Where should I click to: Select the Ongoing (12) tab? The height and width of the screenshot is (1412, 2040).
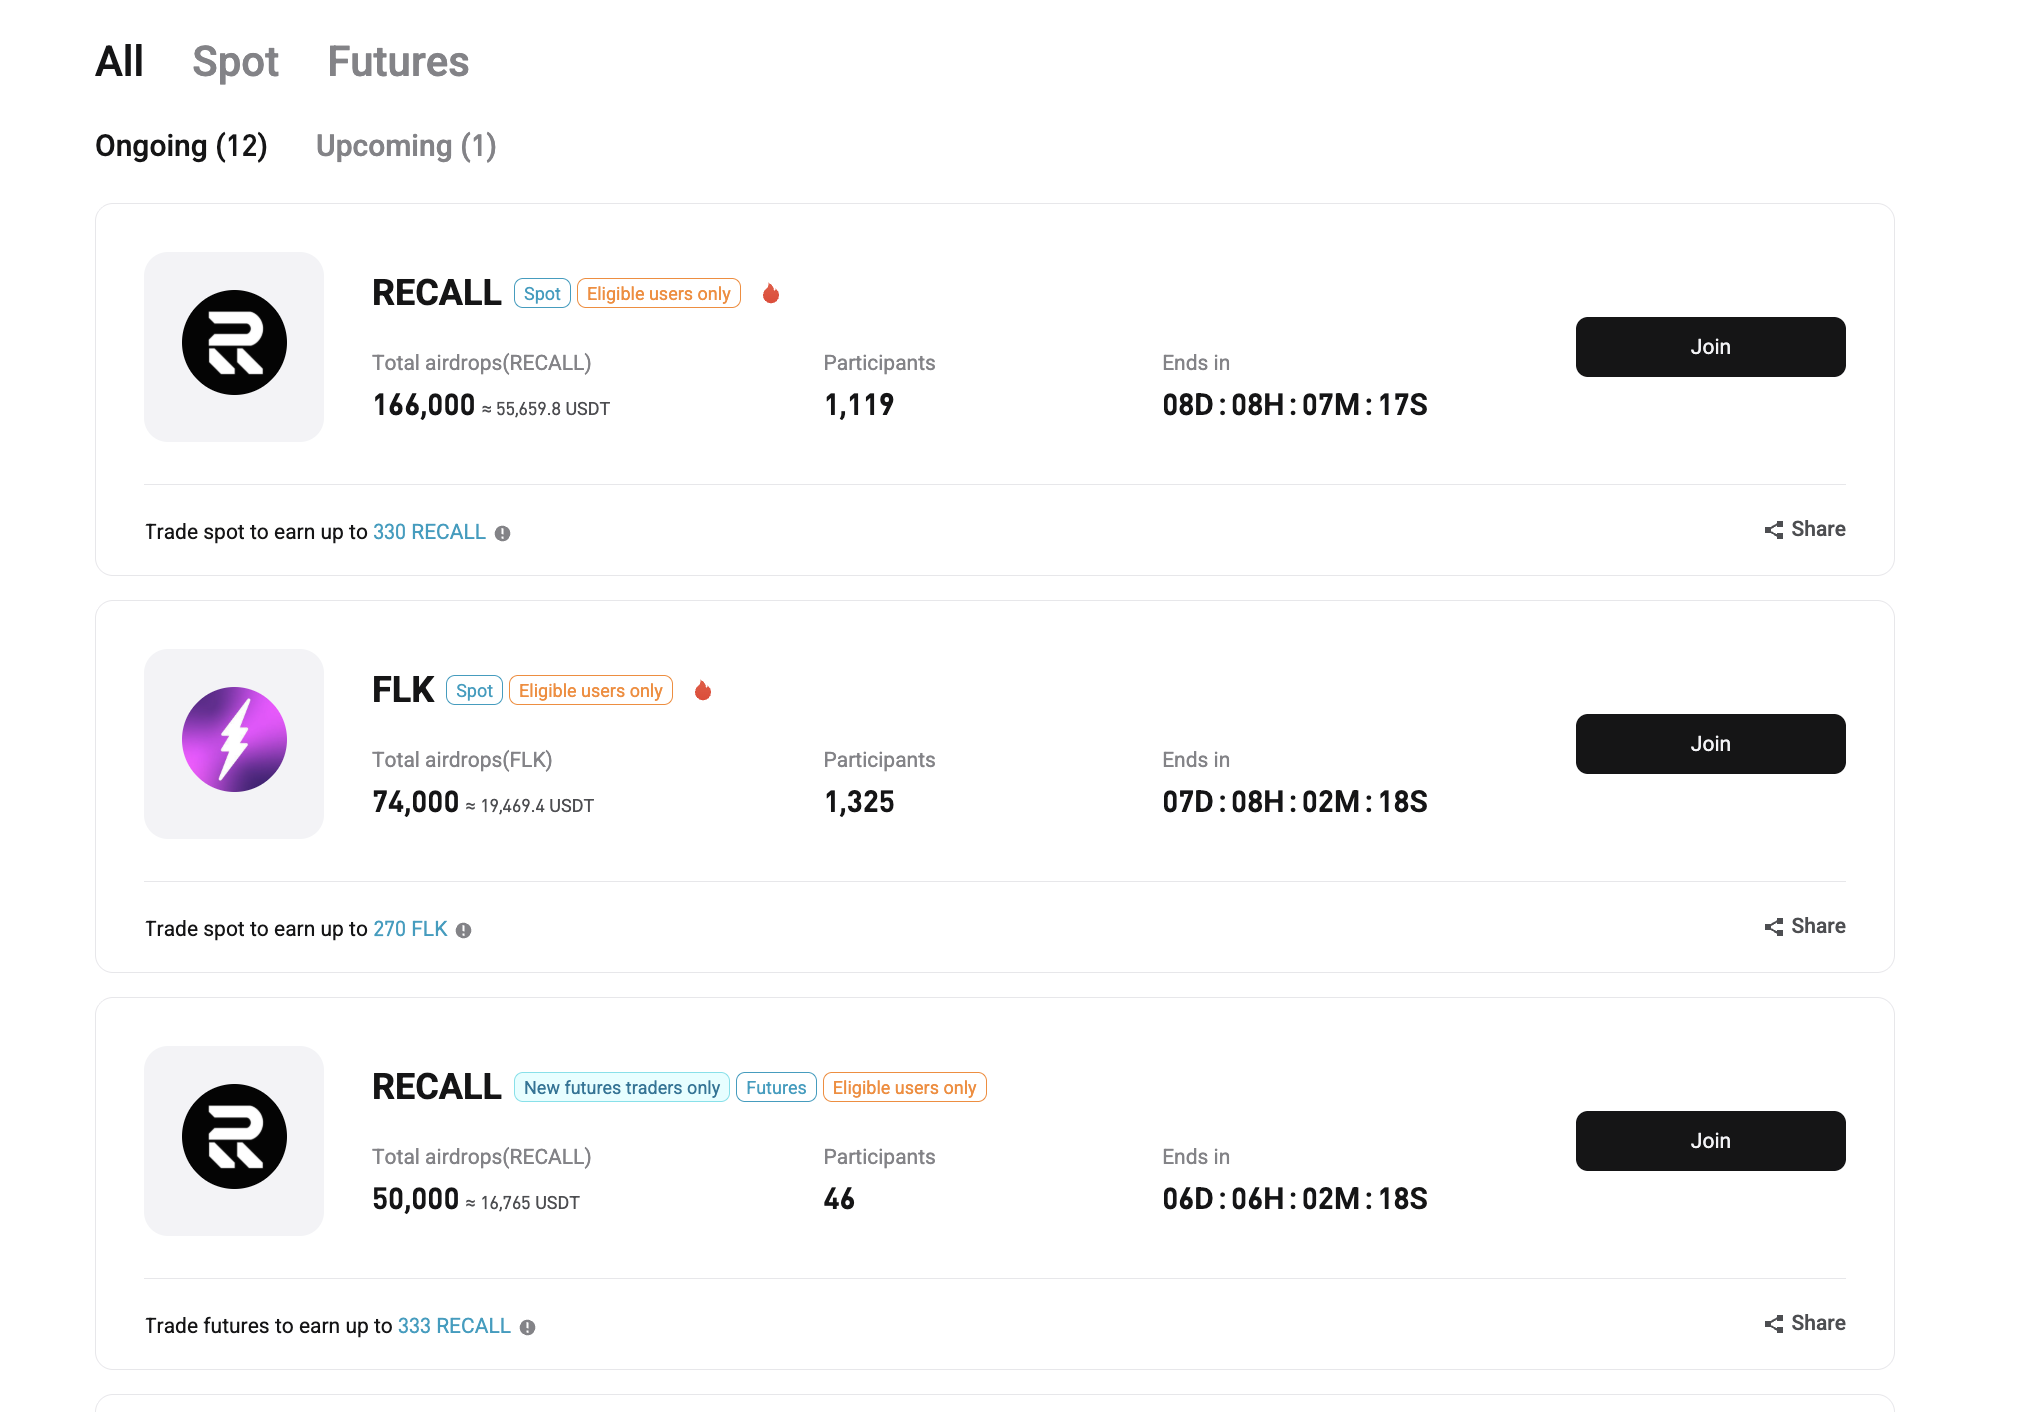point(181,146)
